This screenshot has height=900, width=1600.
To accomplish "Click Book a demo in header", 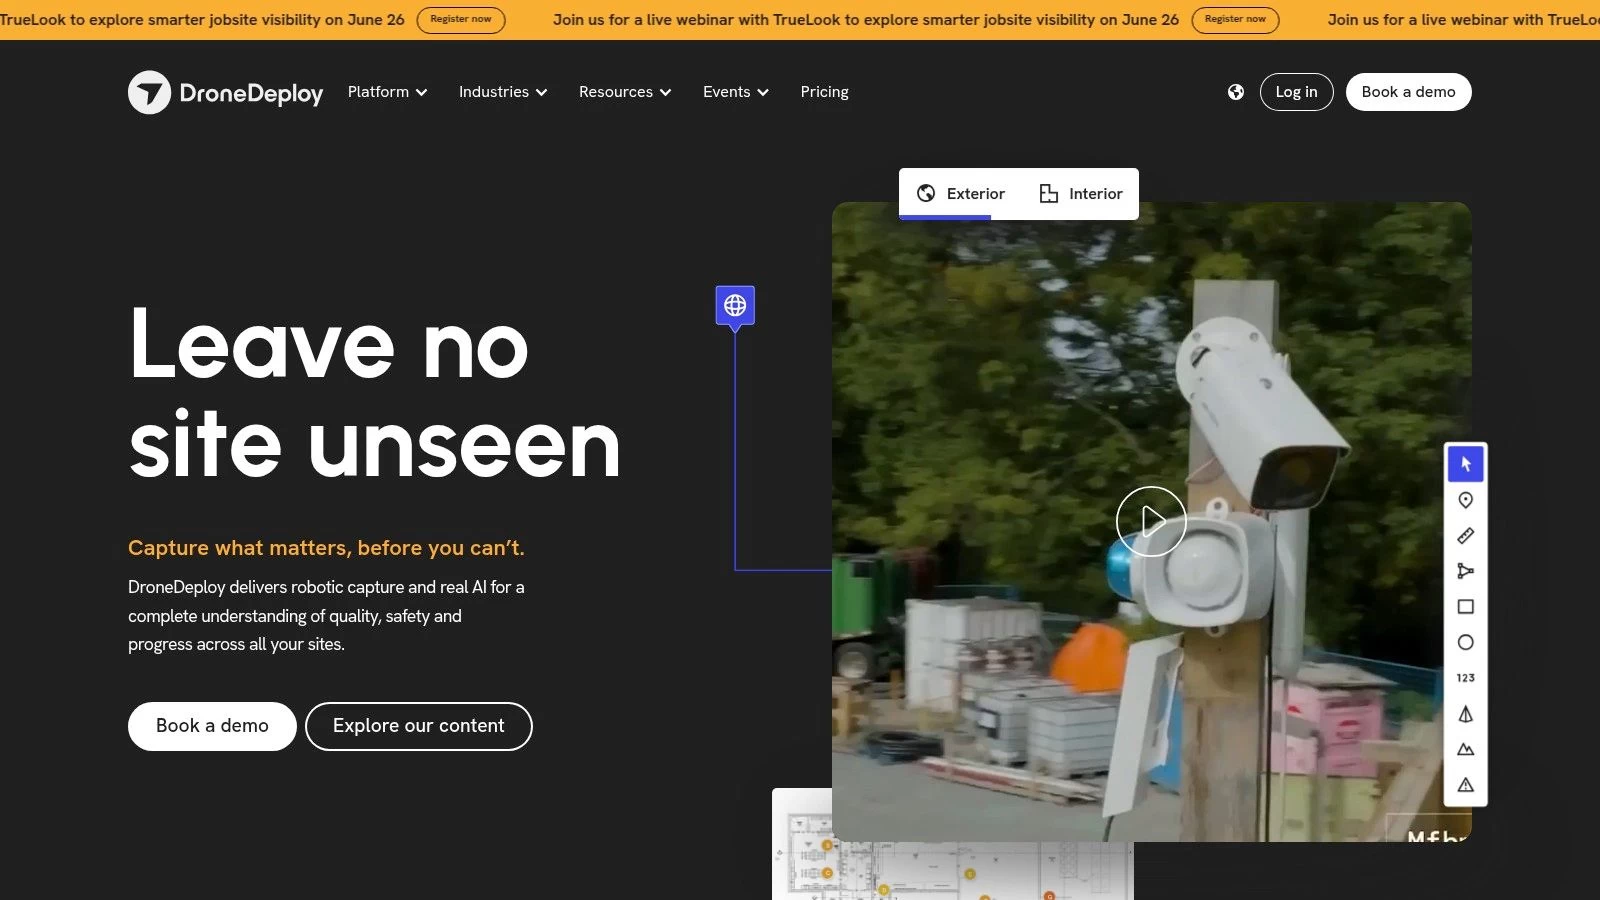I will pyautogui.click(x=1408, y=92).
